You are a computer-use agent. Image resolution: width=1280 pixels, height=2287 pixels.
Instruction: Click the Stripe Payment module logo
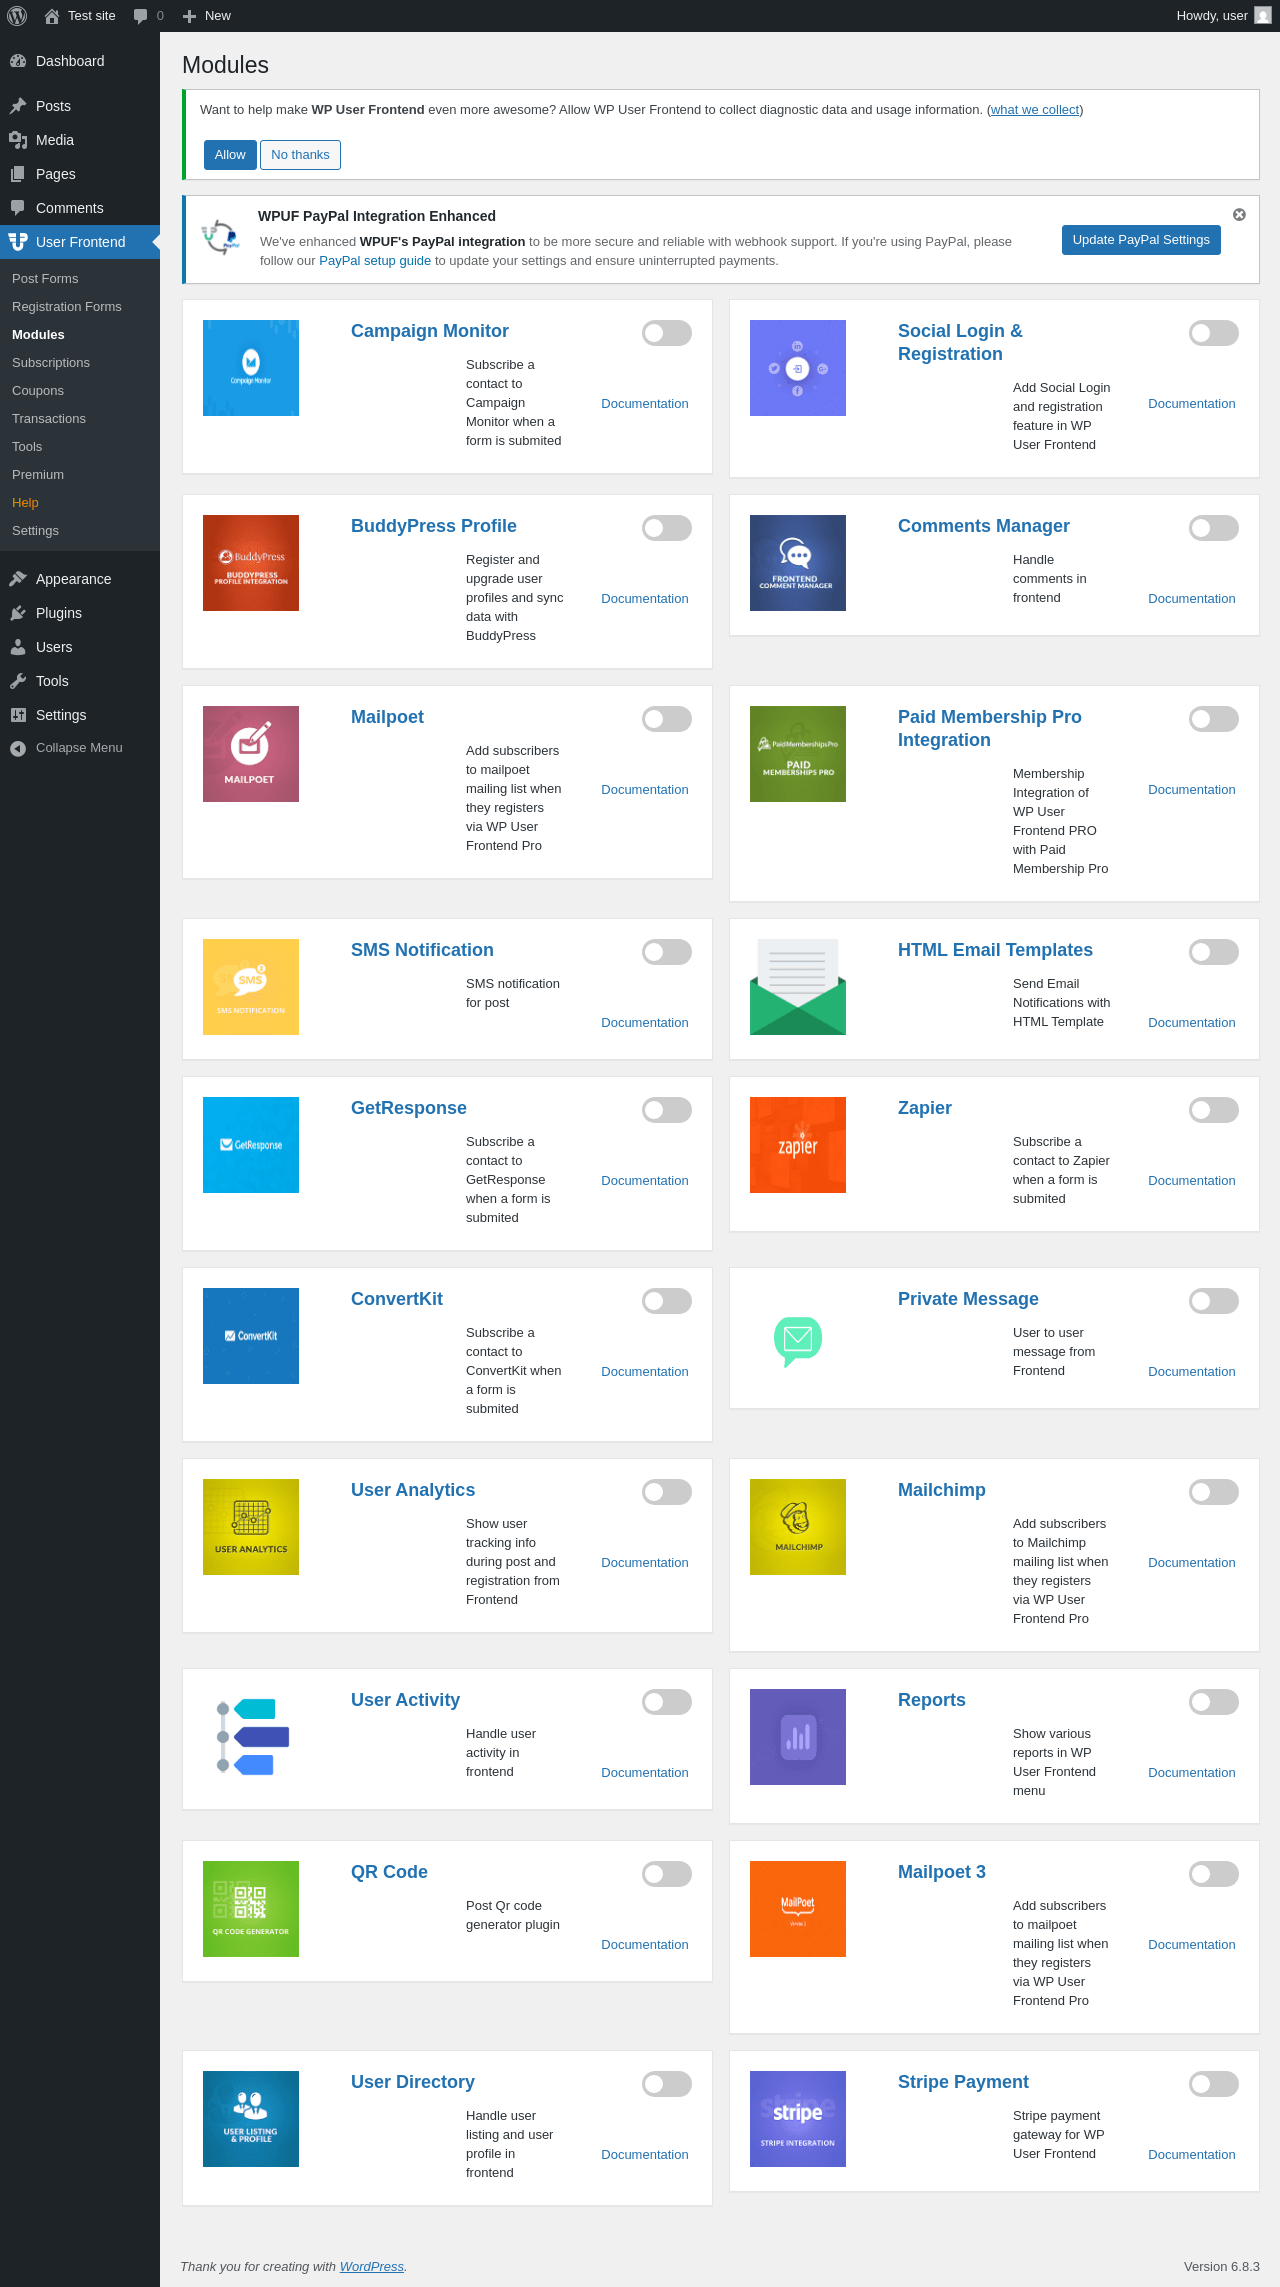798,2119
